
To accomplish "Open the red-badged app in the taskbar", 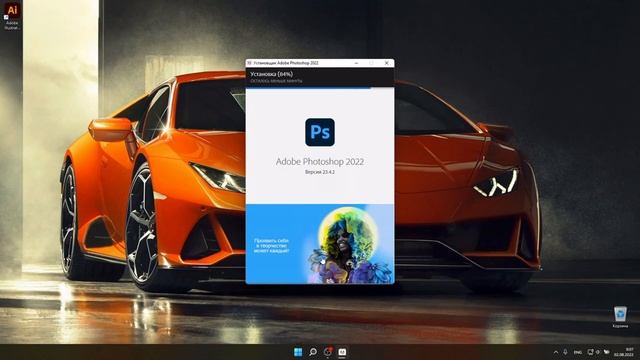I will [328, 351].
